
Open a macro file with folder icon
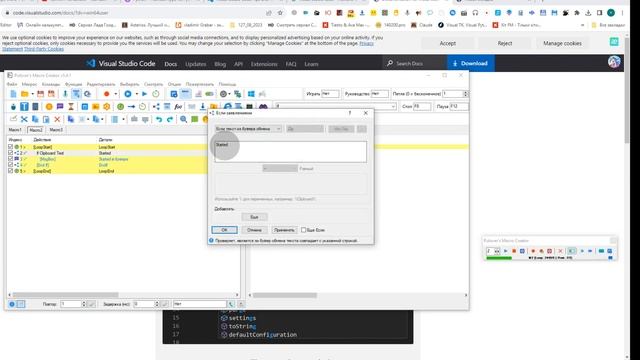[x=24, y=94]
